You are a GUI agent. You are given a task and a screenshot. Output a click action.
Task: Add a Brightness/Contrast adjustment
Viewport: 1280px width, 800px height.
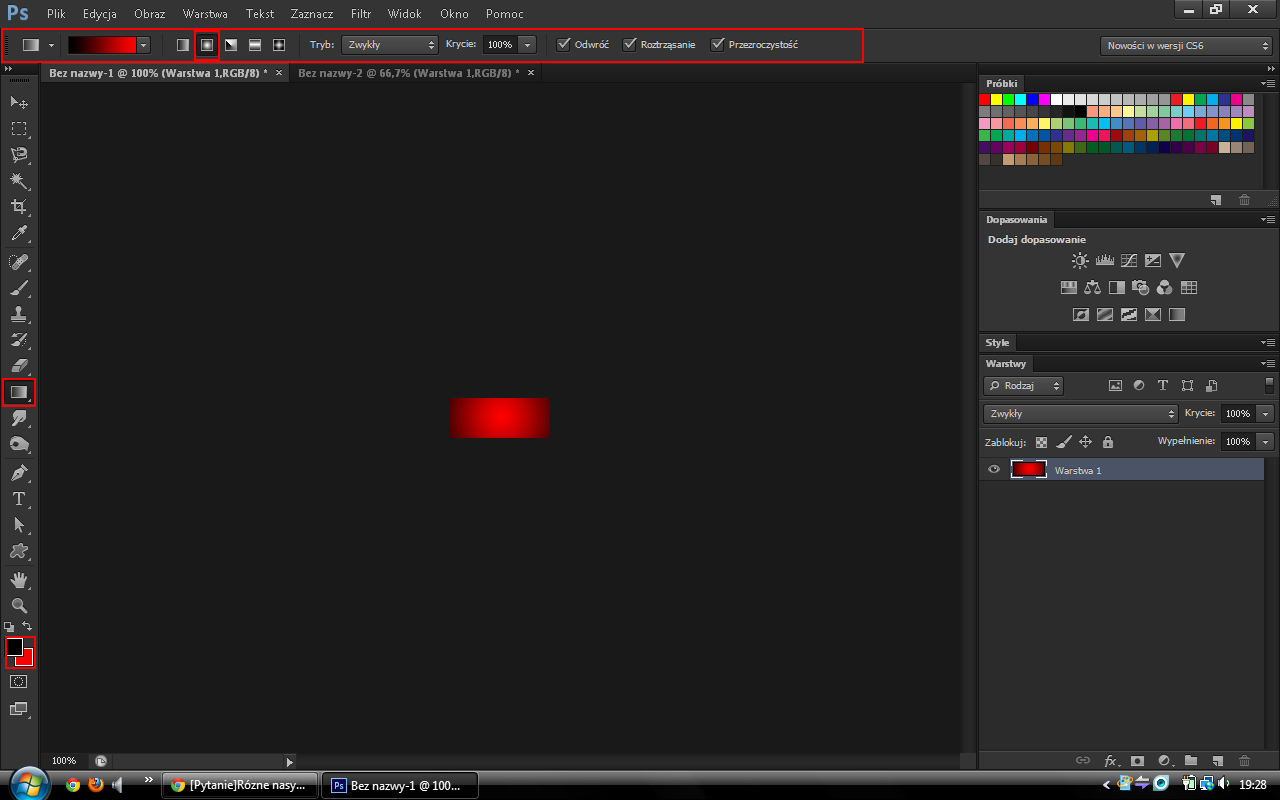(x=1080, y=261)
